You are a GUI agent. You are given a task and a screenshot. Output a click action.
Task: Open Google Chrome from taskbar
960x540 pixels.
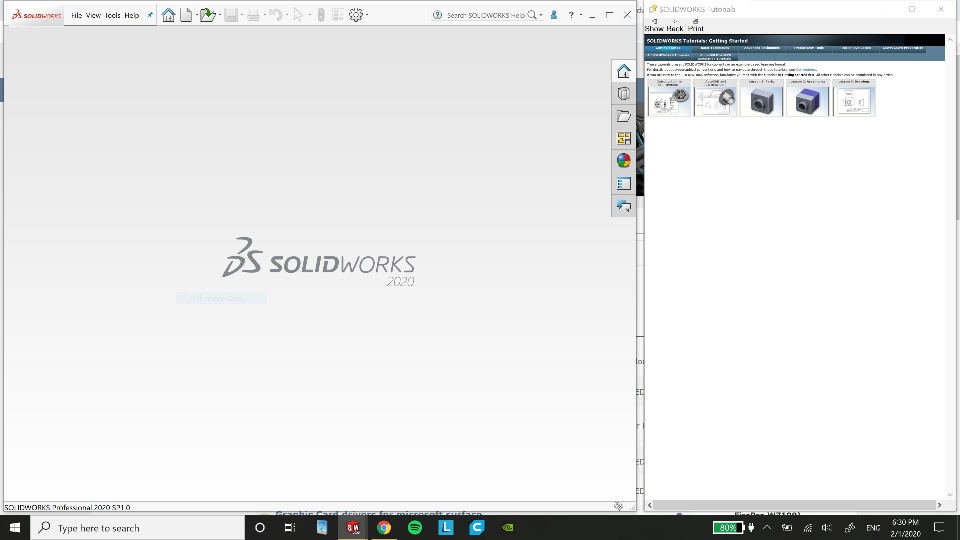point(384,528)
